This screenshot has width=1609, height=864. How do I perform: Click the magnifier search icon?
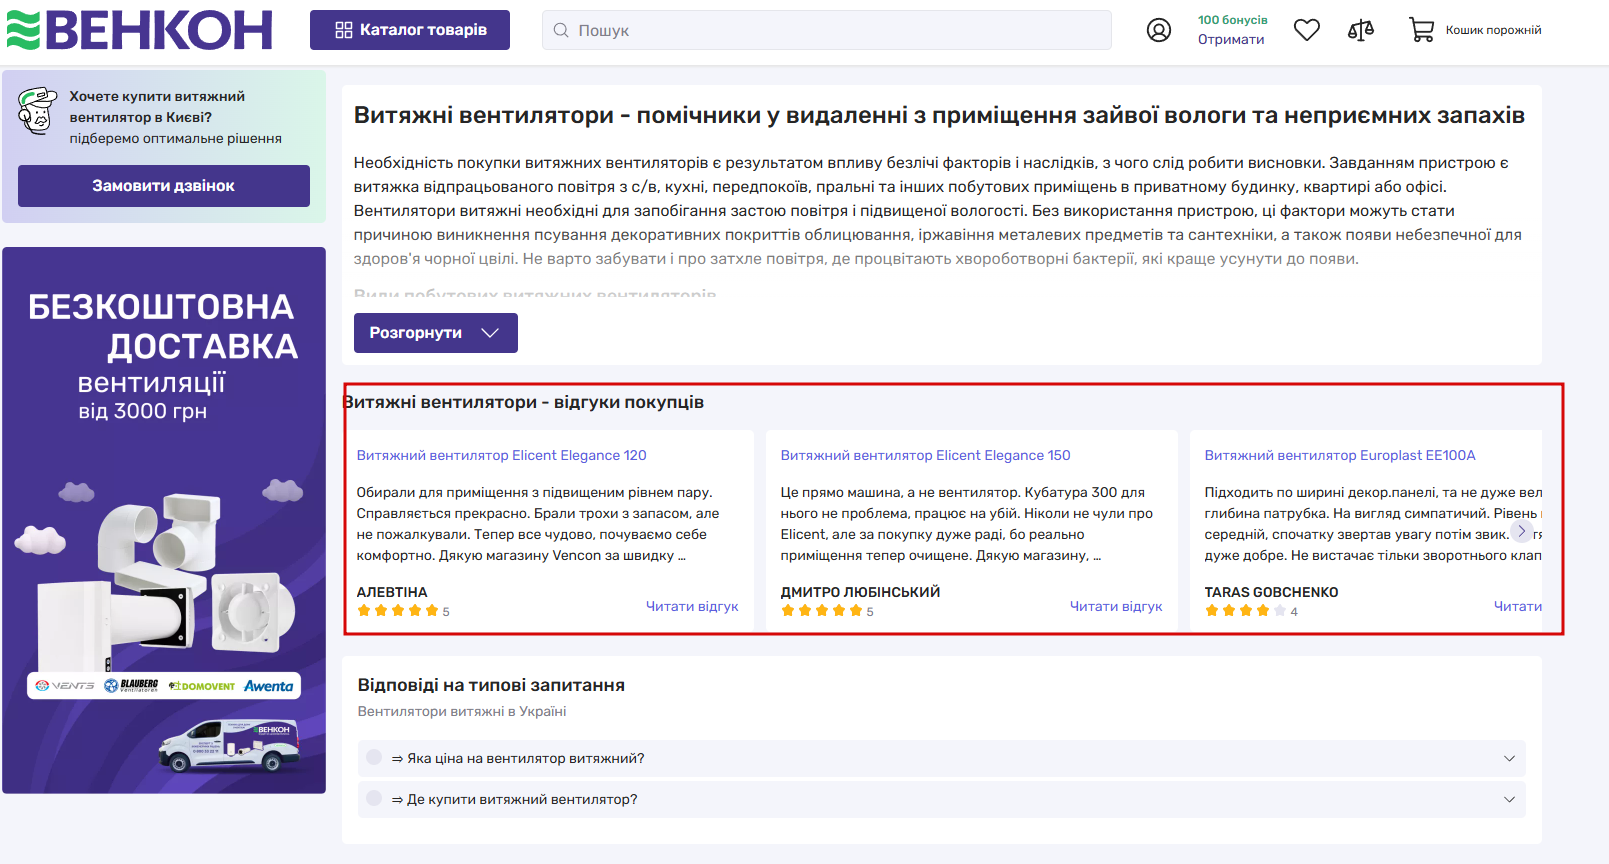click(x=561, y=30)
